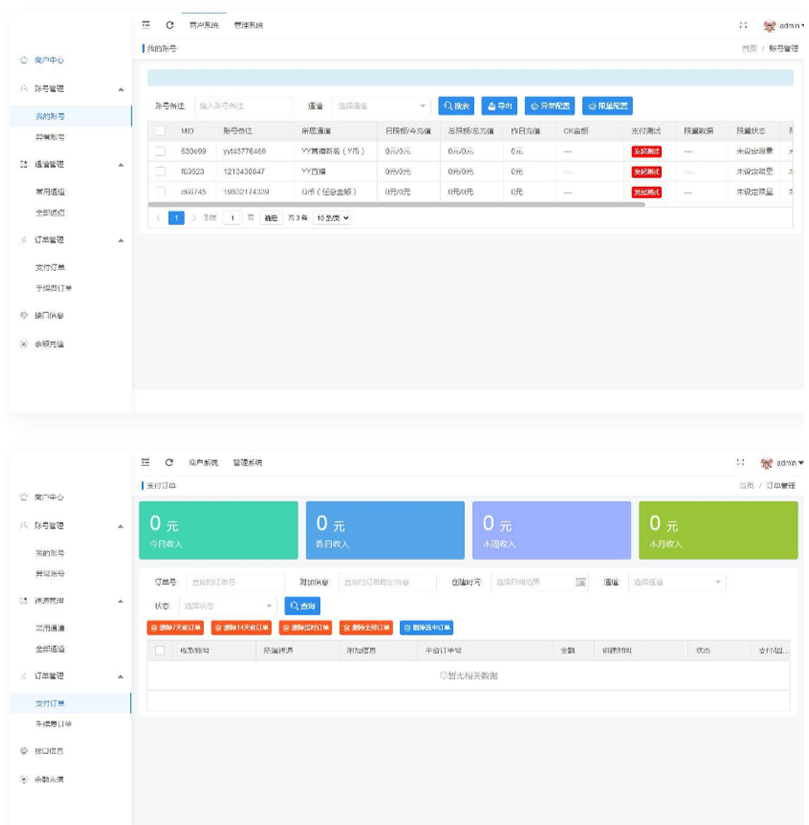Check the box for account row 630c99
The image size is (809, 825).
pos(160,151)
